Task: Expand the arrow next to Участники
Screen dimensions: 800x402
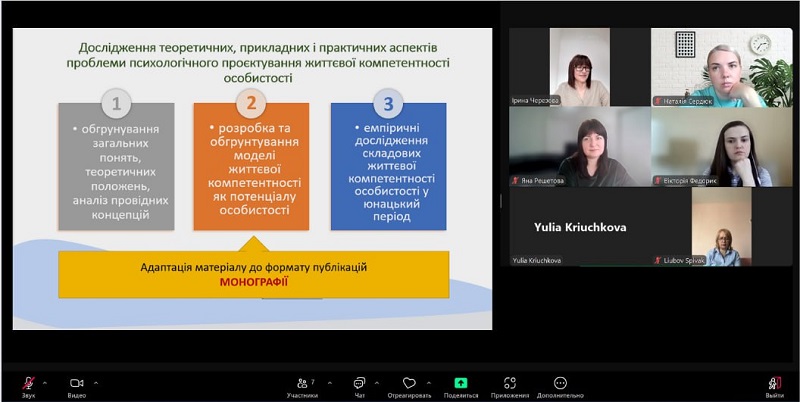Action: point(326,382)
